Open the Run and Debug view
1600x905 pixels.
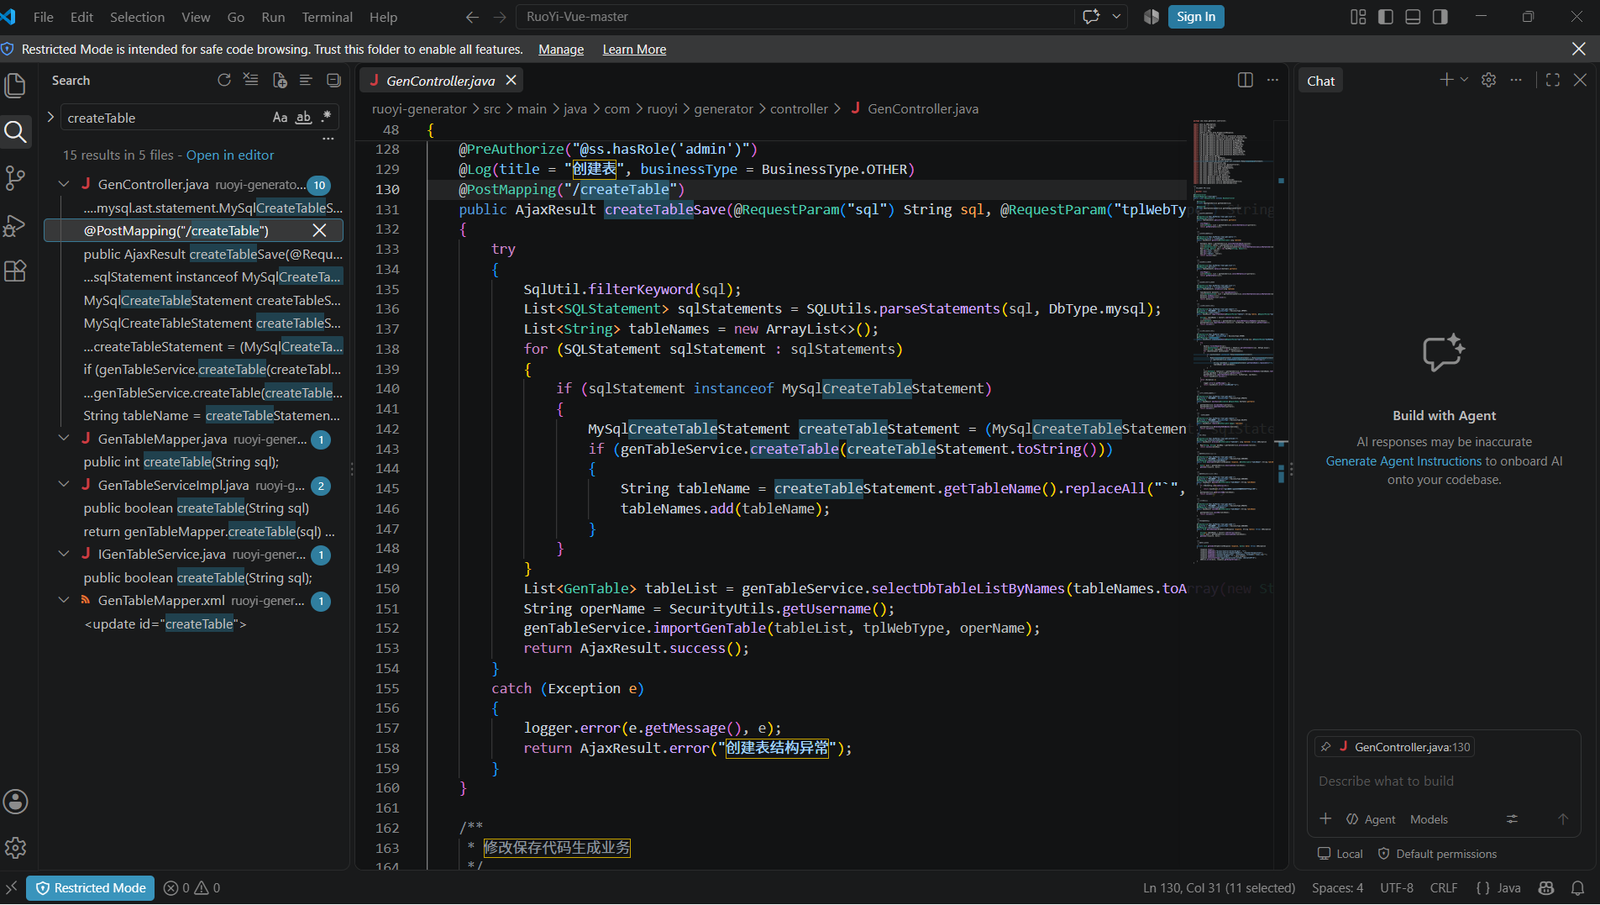point(15,225)
